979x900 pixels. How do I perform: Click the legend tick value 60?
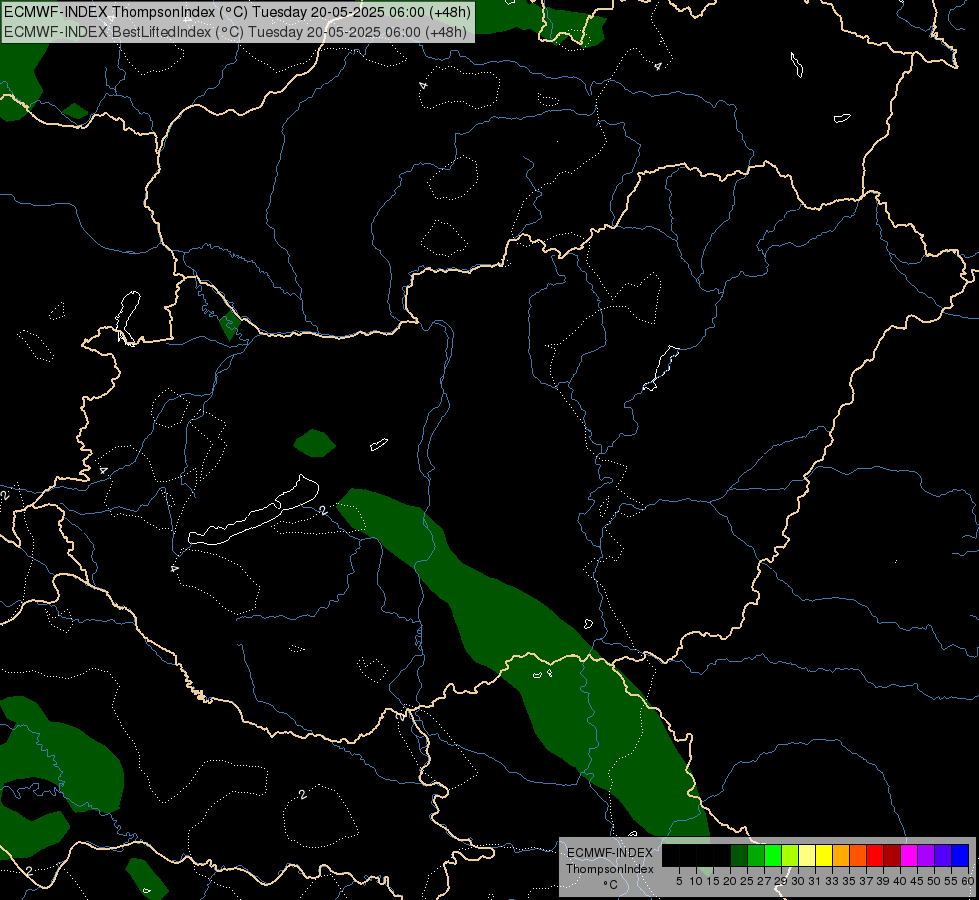[x=967, y=881]
